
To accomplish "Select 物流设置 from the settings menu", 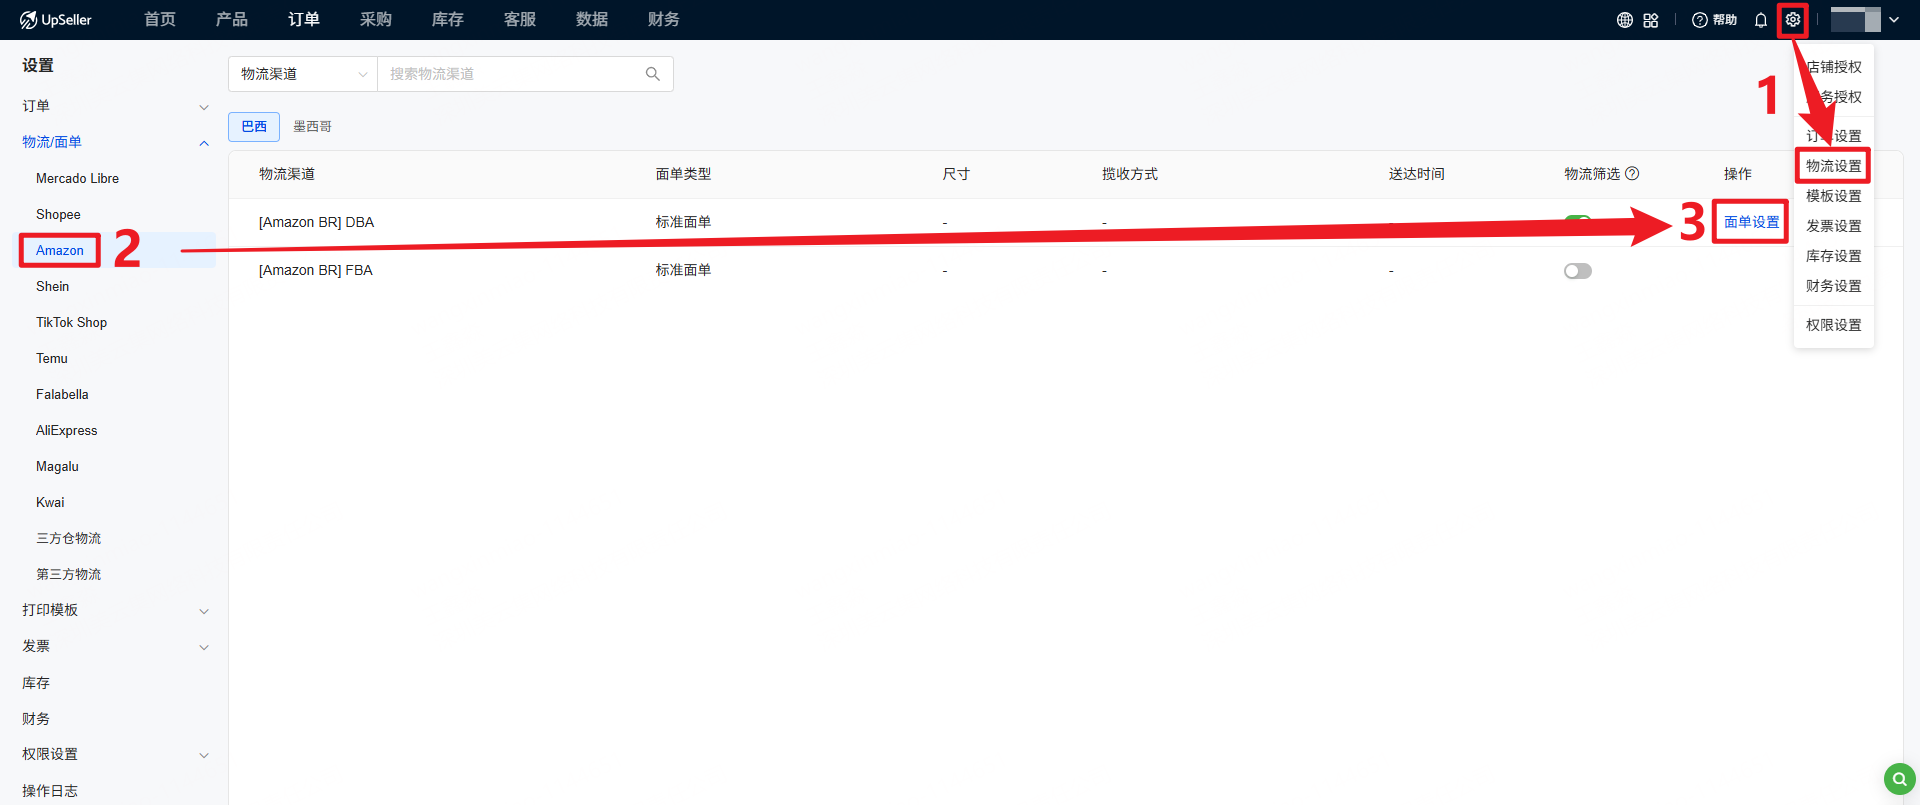I will coord(1833,166).
